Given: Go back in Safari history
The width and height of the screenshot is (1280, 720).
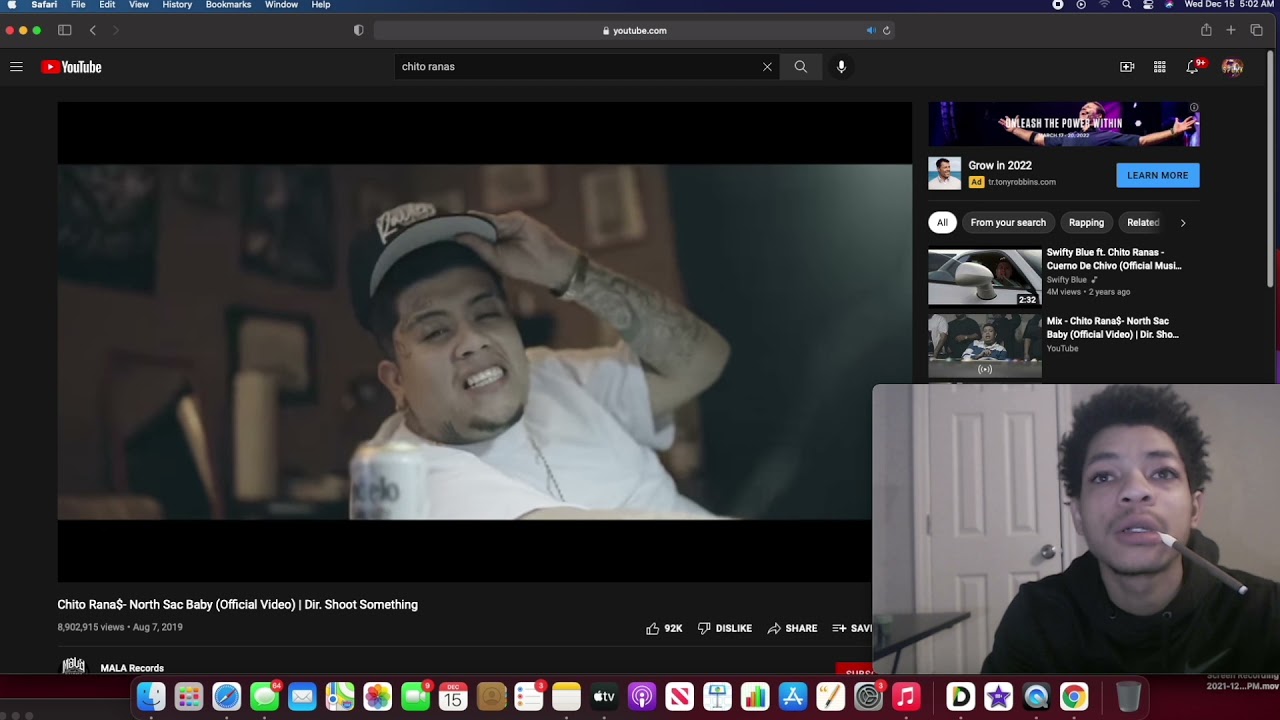Looking at the screenshot, I should (x=93, y=30).
